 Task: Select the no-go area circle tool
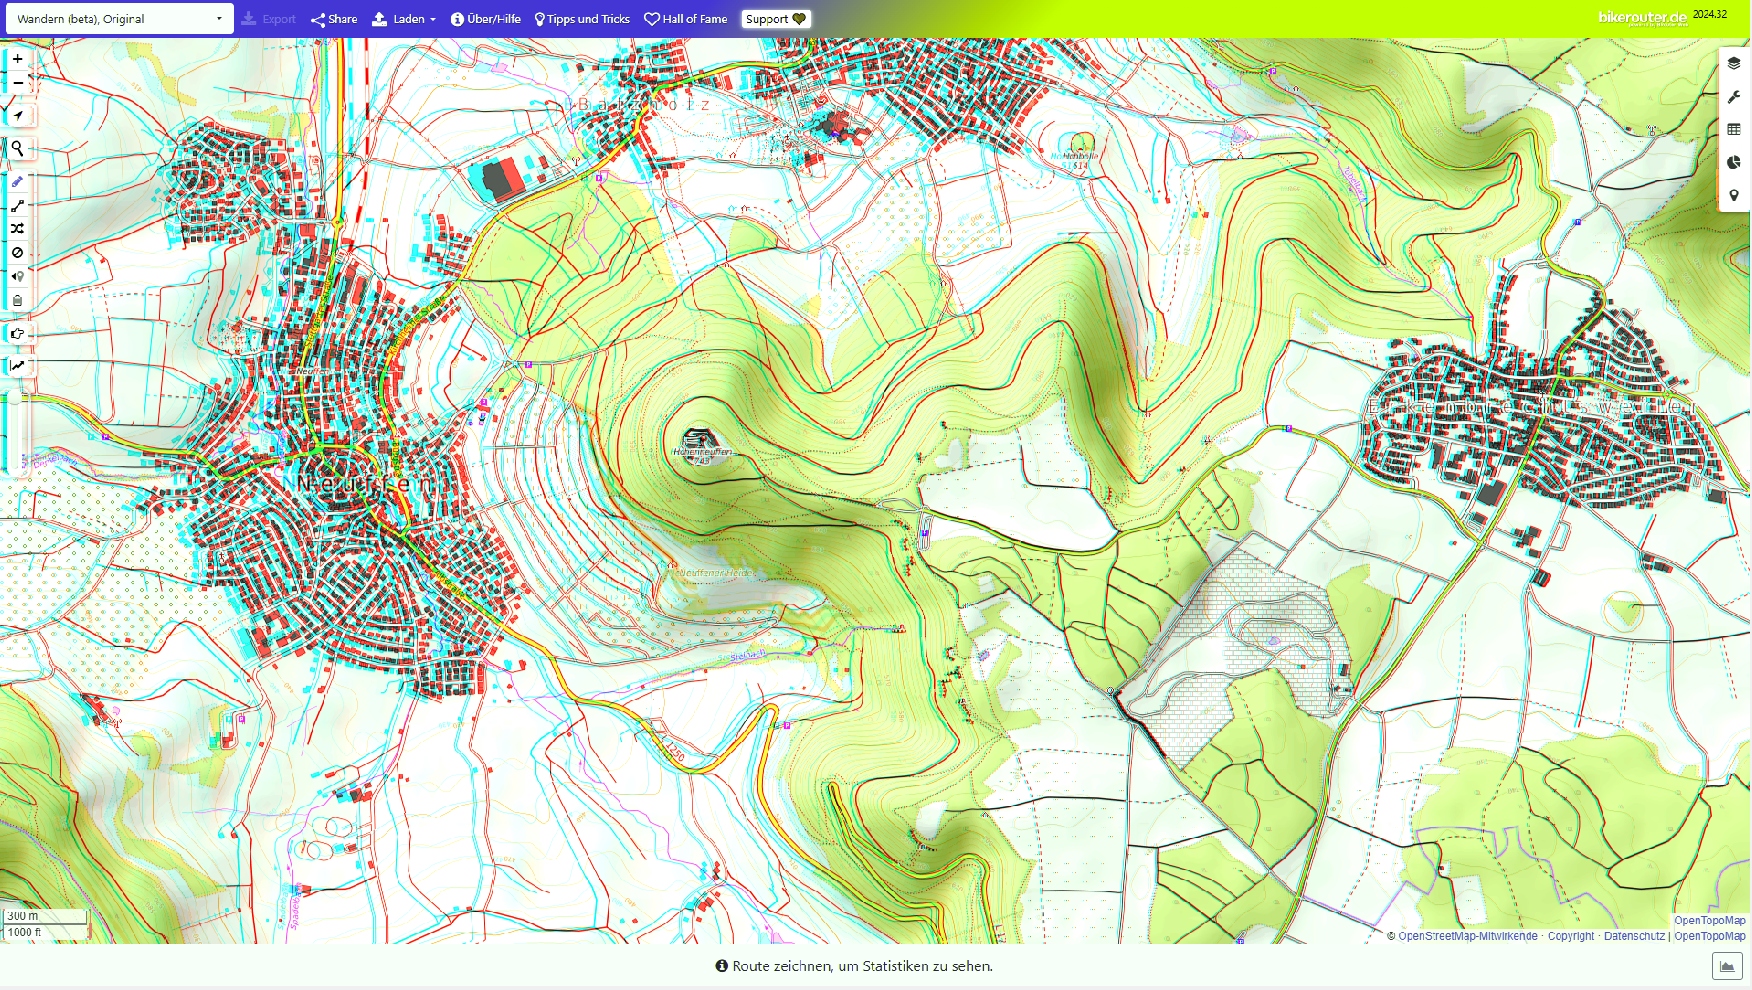tap(17, 253)
